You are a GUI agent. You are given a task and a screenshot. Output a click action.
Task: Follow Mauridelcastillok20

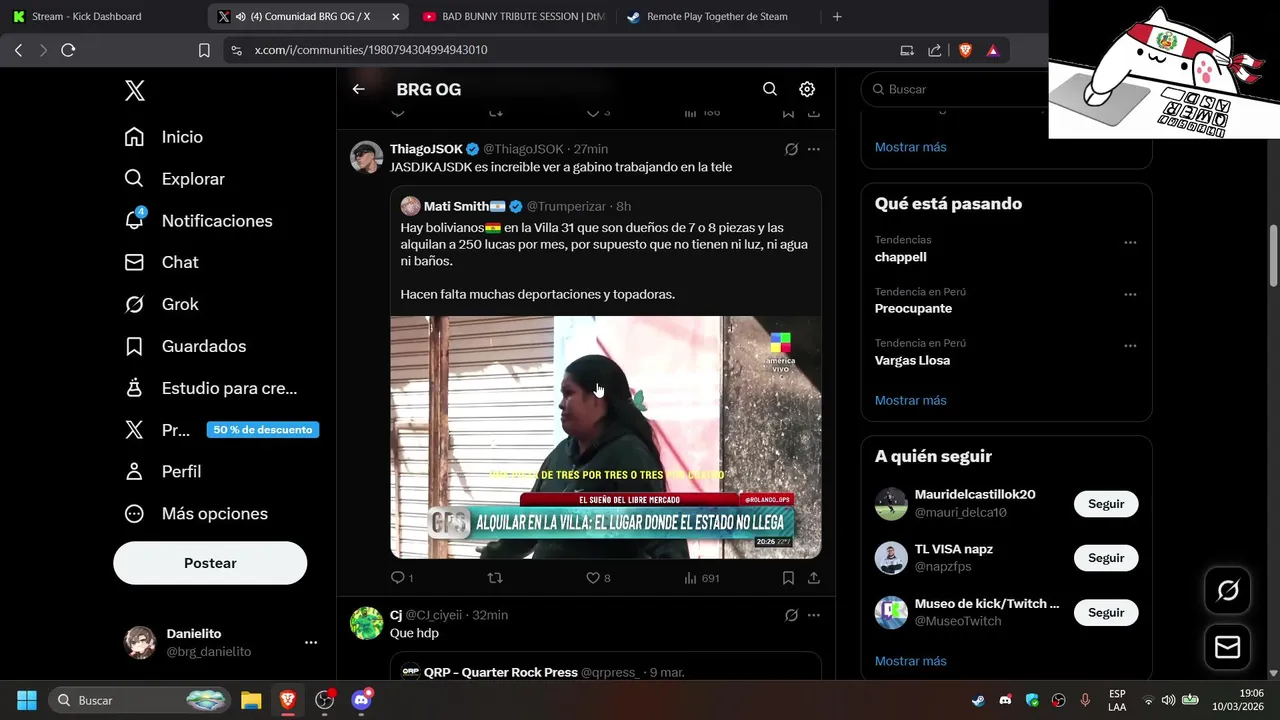(x=1106, y=504)
